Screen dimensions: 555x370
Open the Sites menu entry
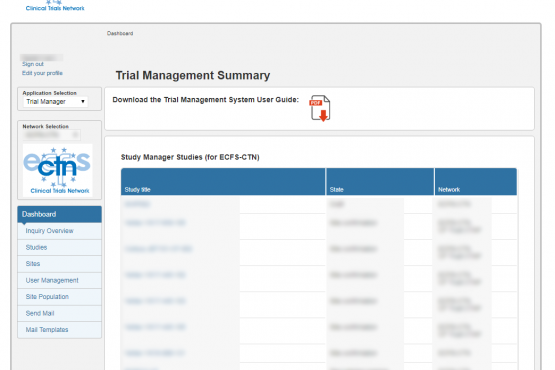click(59, 264)
